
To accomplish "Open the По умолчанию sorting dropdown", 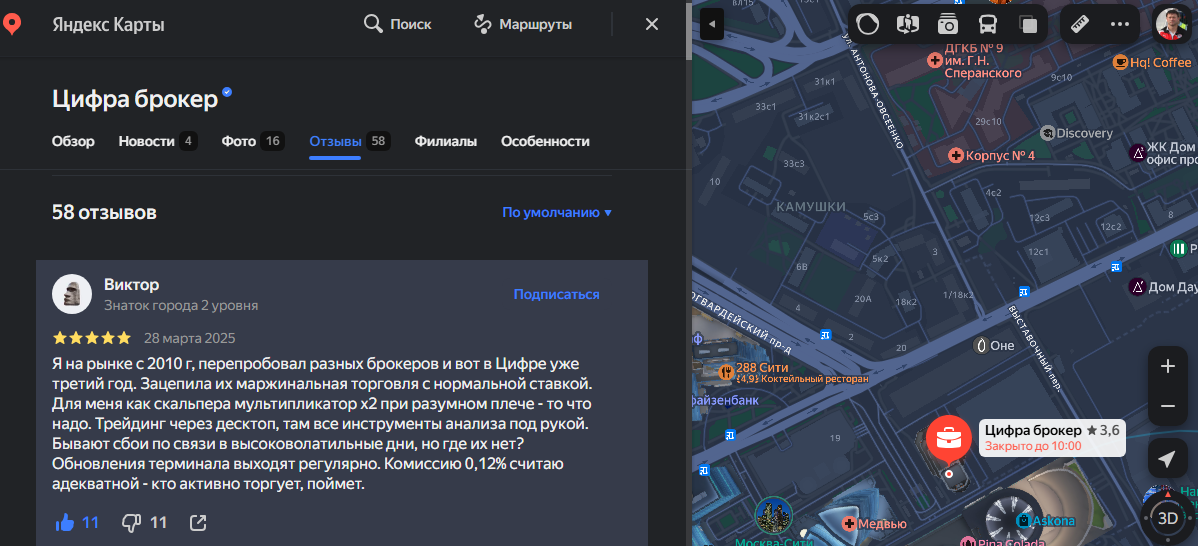I will 557,212.
